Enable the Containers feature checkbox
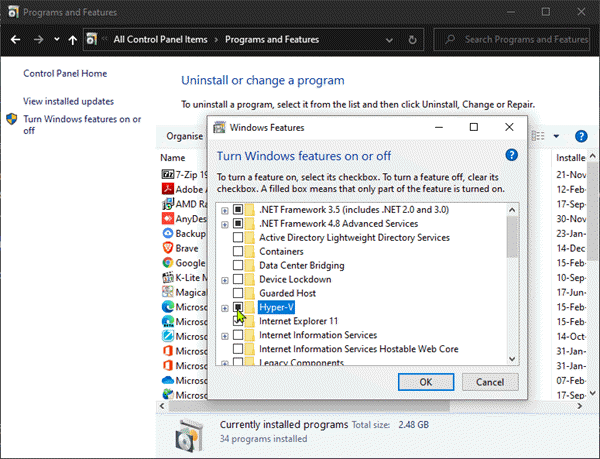600x459 pixels. tap(238, 252)
